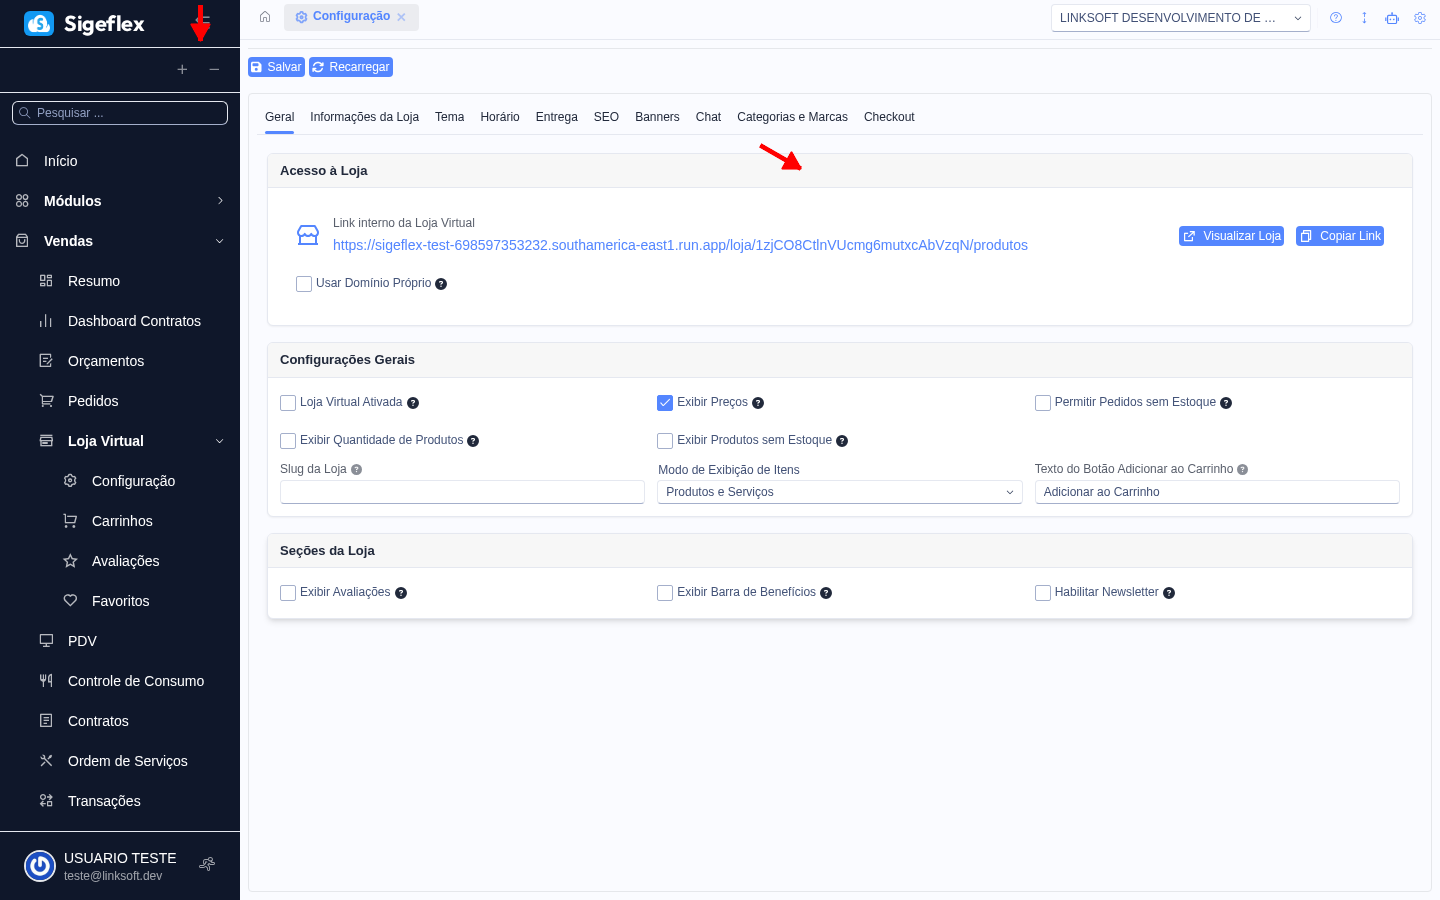Open the PDV menu item icon
This screenshot has height=900, width=1440.
tap(46, 641)
